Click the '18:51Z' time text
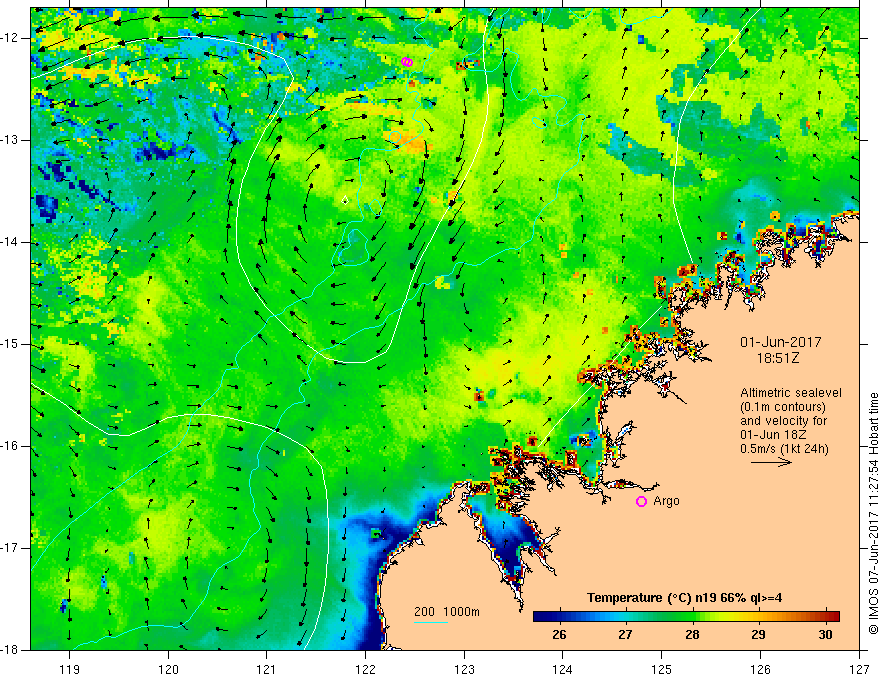Screen dimensions: 880x680 [778, 358]
